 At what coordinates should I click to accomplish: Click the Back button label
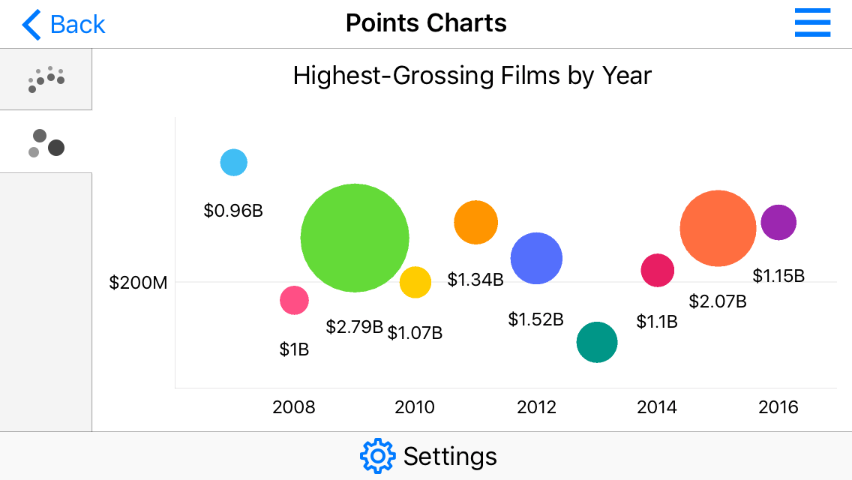[77, 24]
